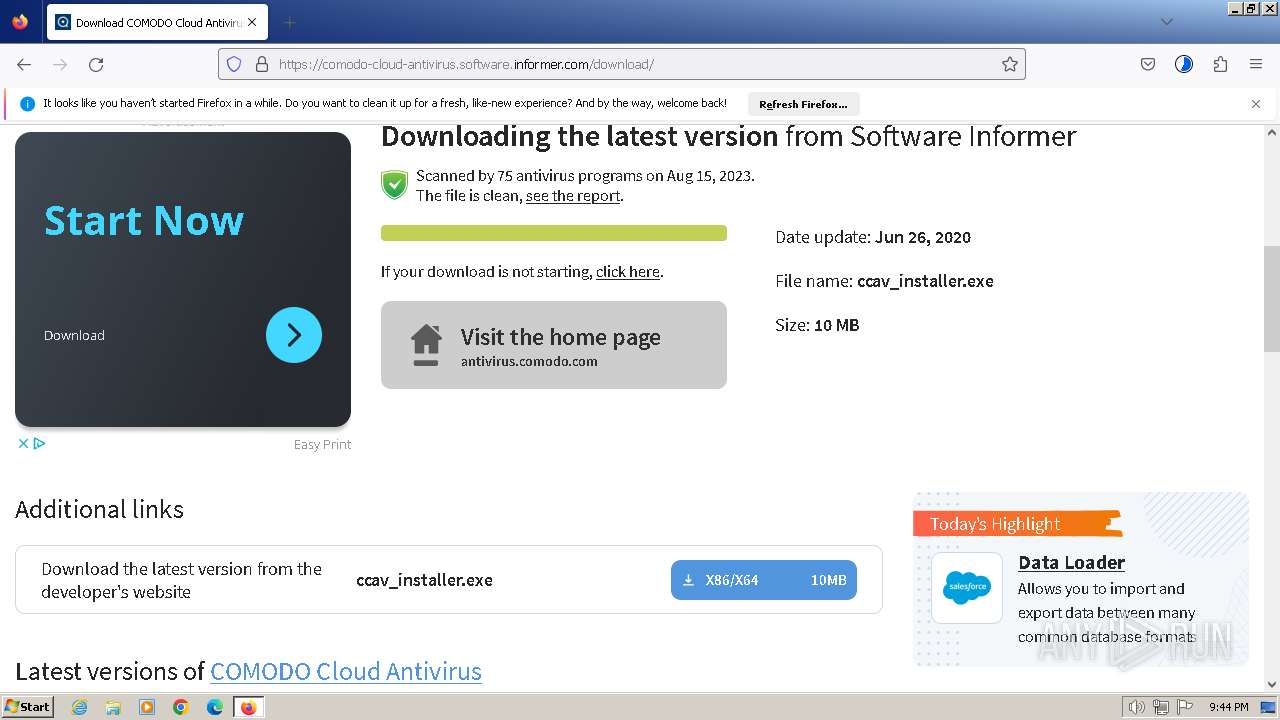The image size is (1280, 720).
Task: Click the Start Now ad heading
Action: click(144, 220)
